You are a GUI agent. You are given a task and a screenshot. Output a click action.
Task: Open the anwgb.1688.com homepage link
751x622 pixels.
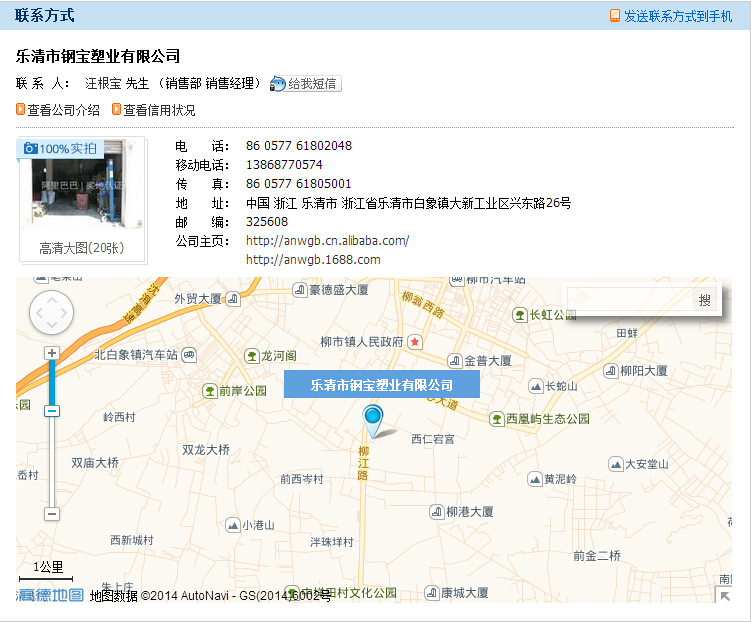tap(313, 260)
